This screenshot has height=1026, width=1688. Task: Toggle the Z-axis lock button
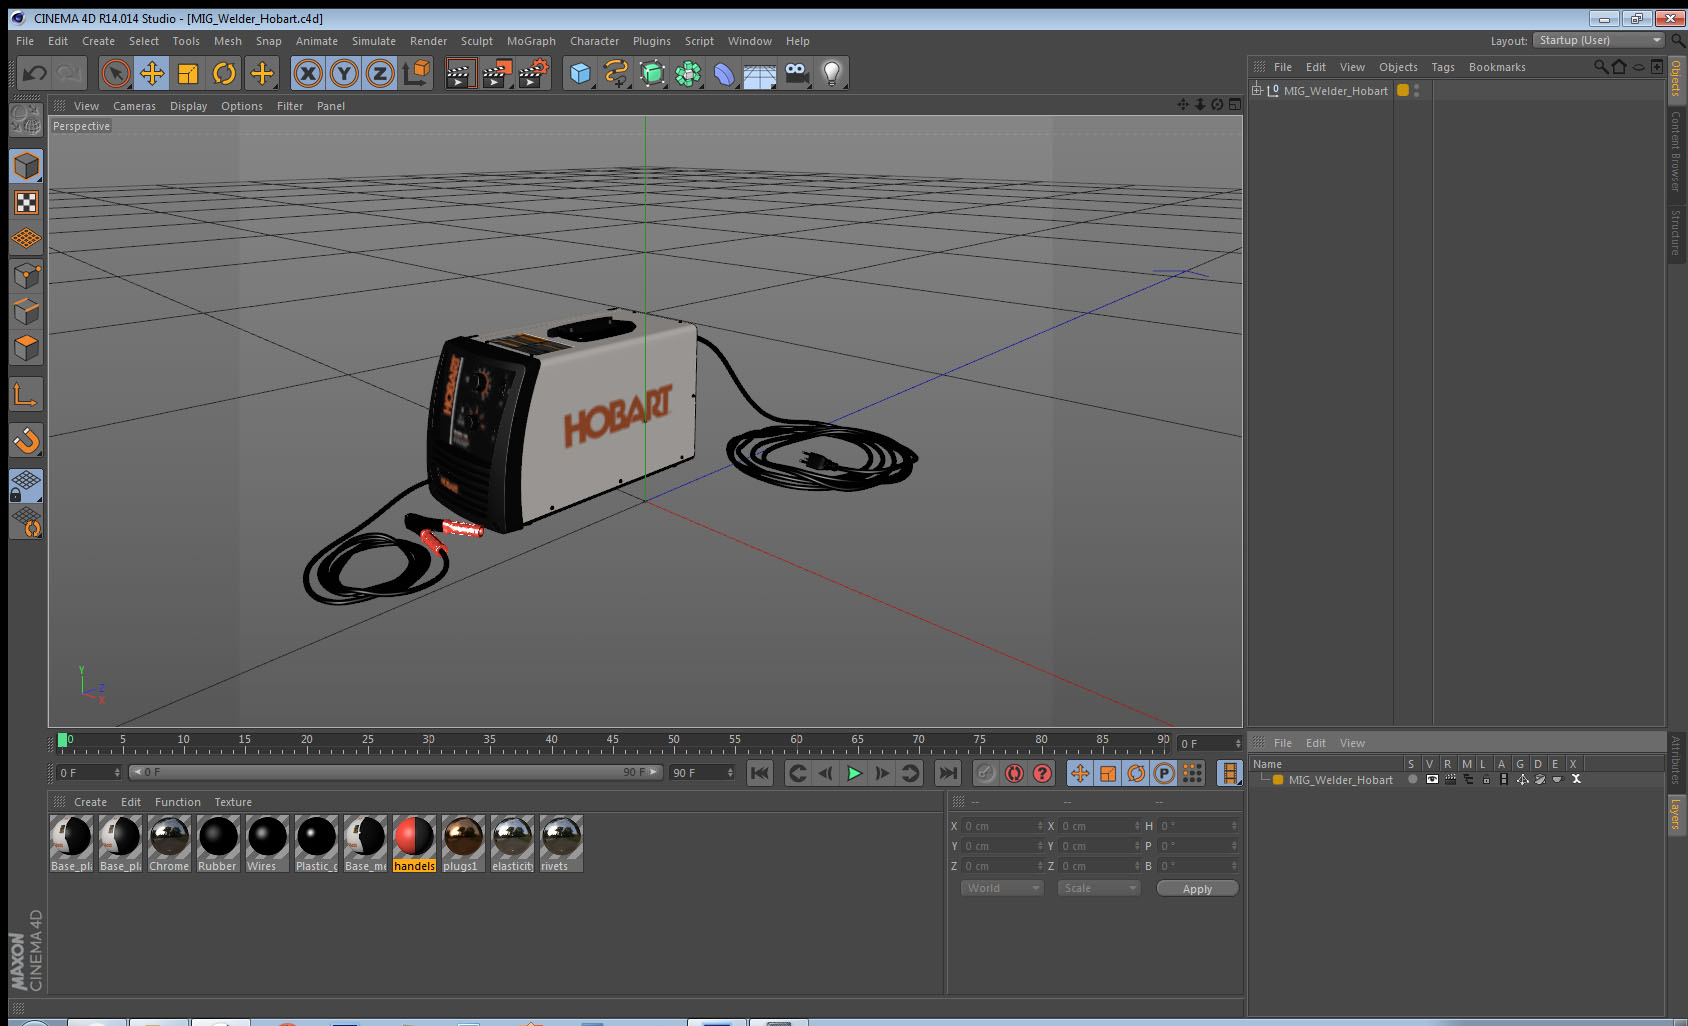(380, 73)
